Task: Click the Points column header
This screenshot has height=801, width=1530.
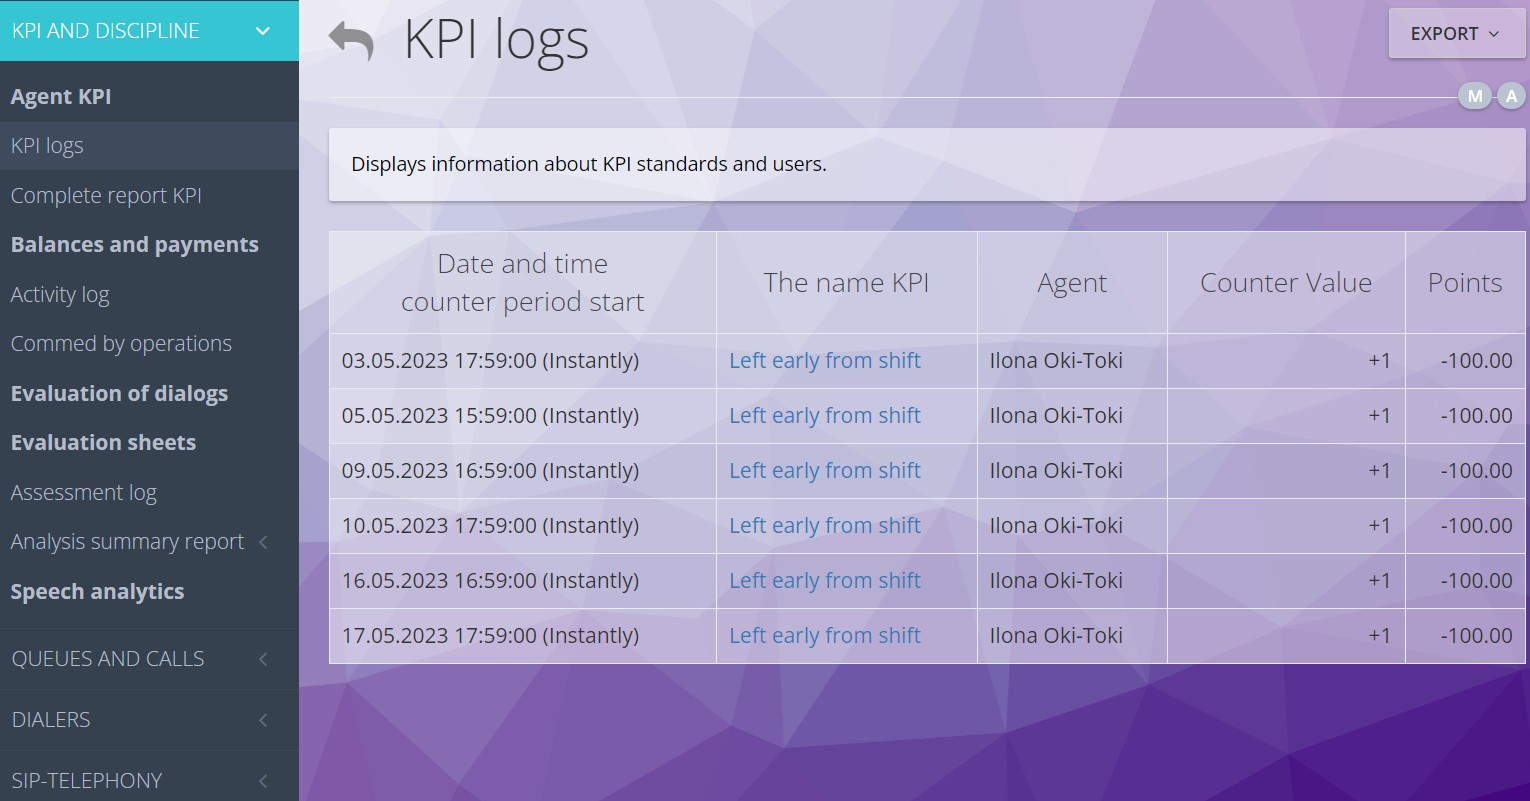Action: pyautogui.click(x=1465, y=283)
